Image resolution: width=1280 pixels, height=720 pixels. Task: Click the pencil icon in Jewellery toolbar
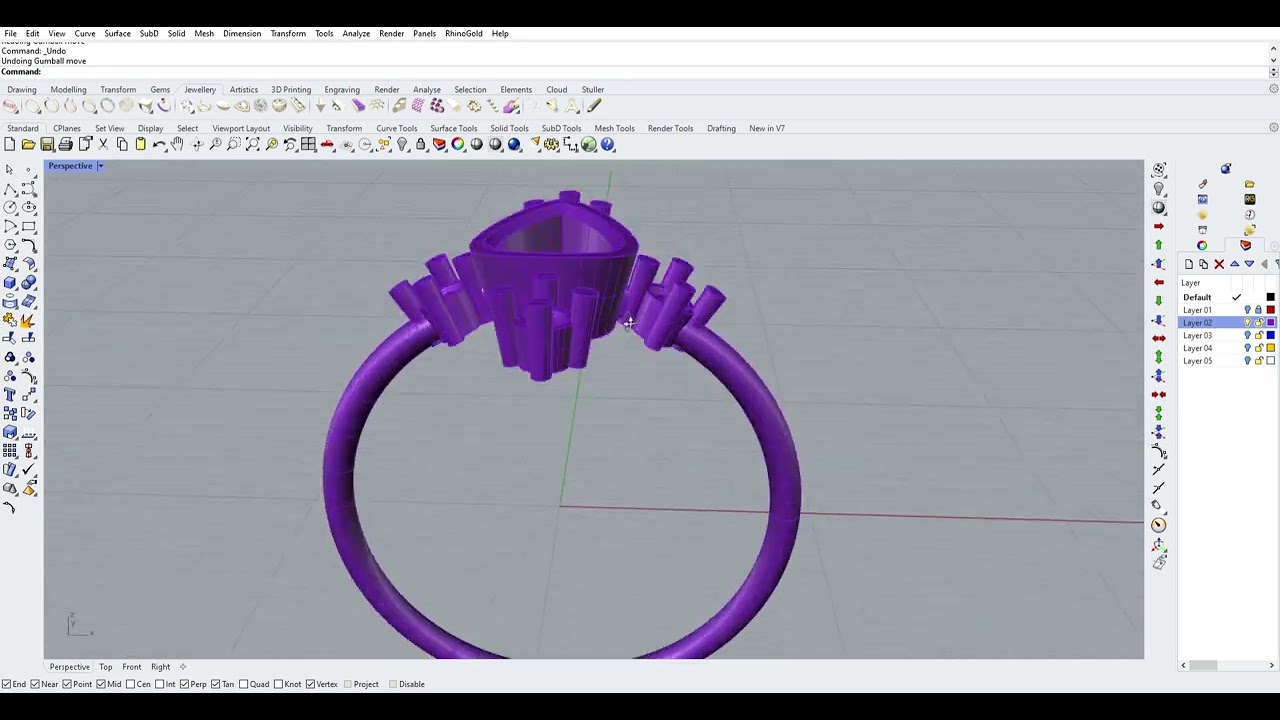594,106
